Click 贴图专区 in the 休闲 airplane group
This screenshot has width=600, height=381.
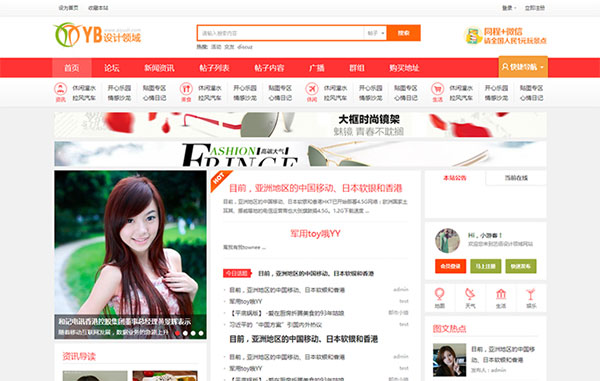[x=406, y=88]
